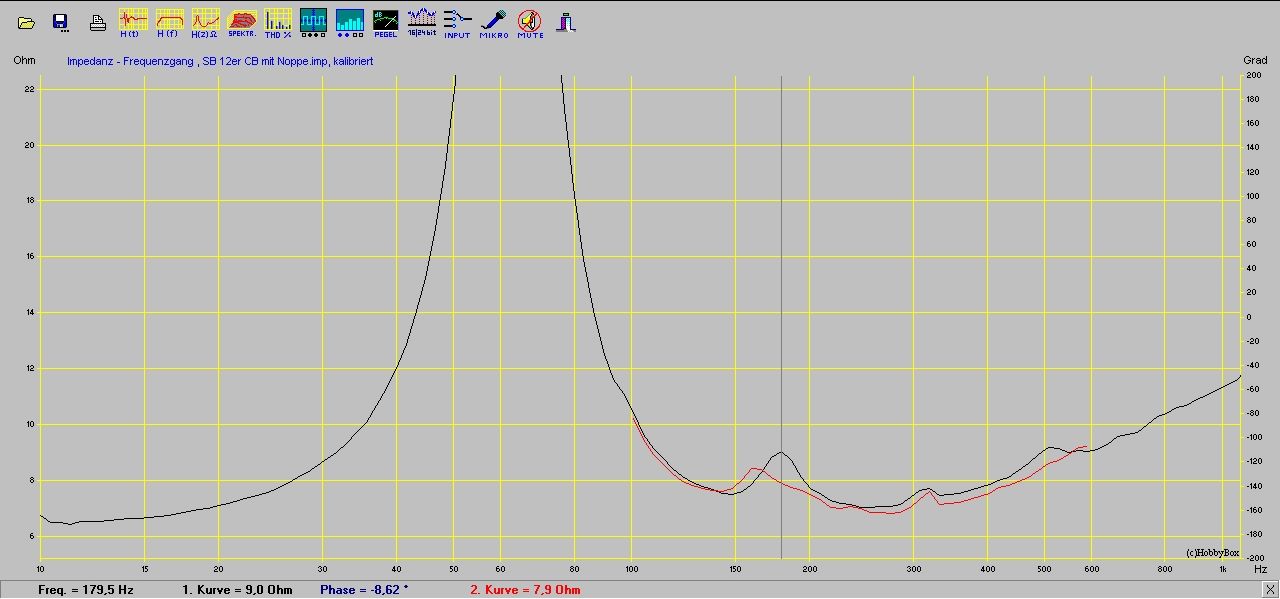Open the INPUT selector switch
The image size is (1280, 599).
457,22
